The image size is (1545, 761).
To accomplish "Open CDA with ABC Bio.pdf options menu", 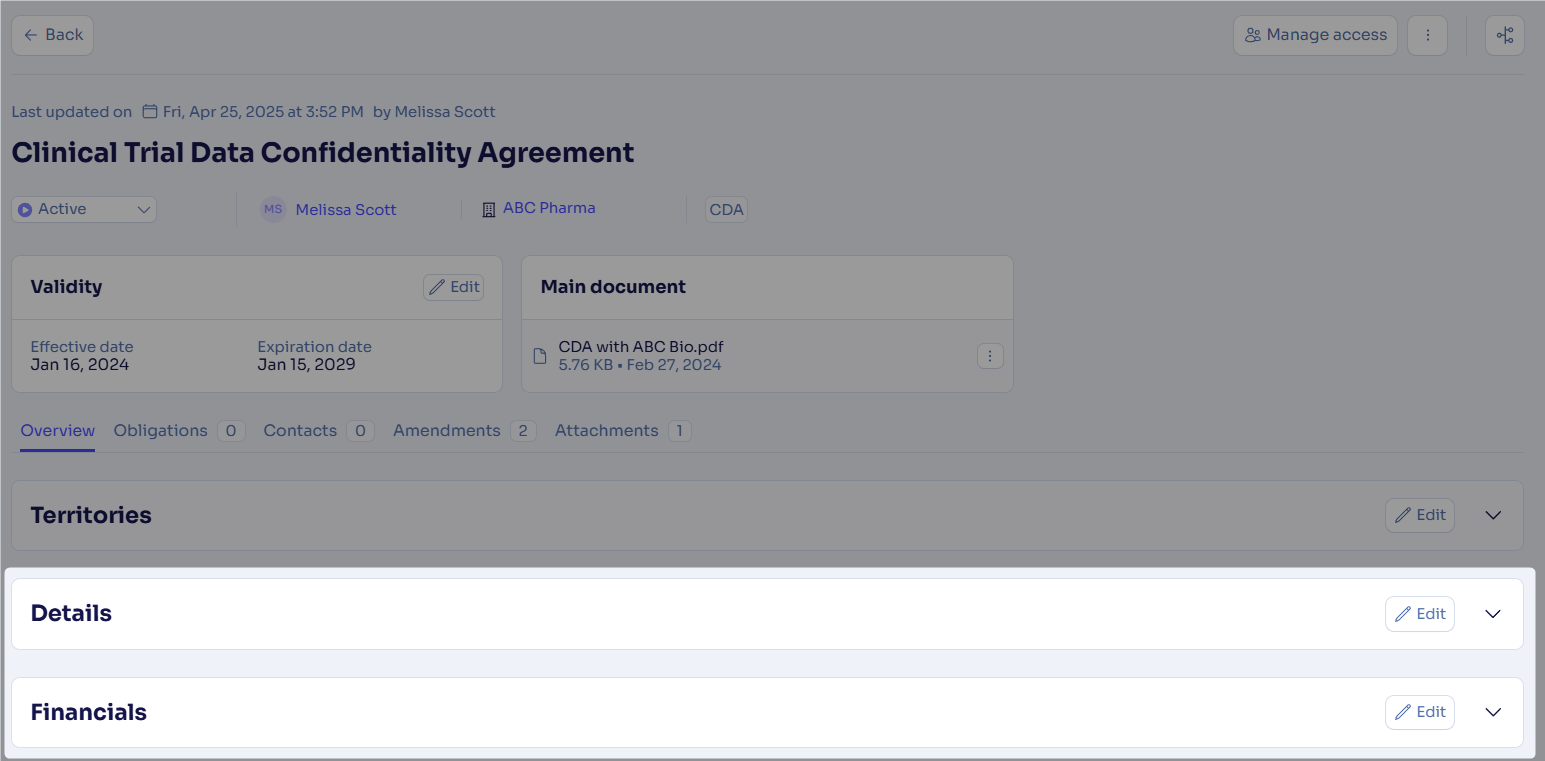I will (990, 356).
